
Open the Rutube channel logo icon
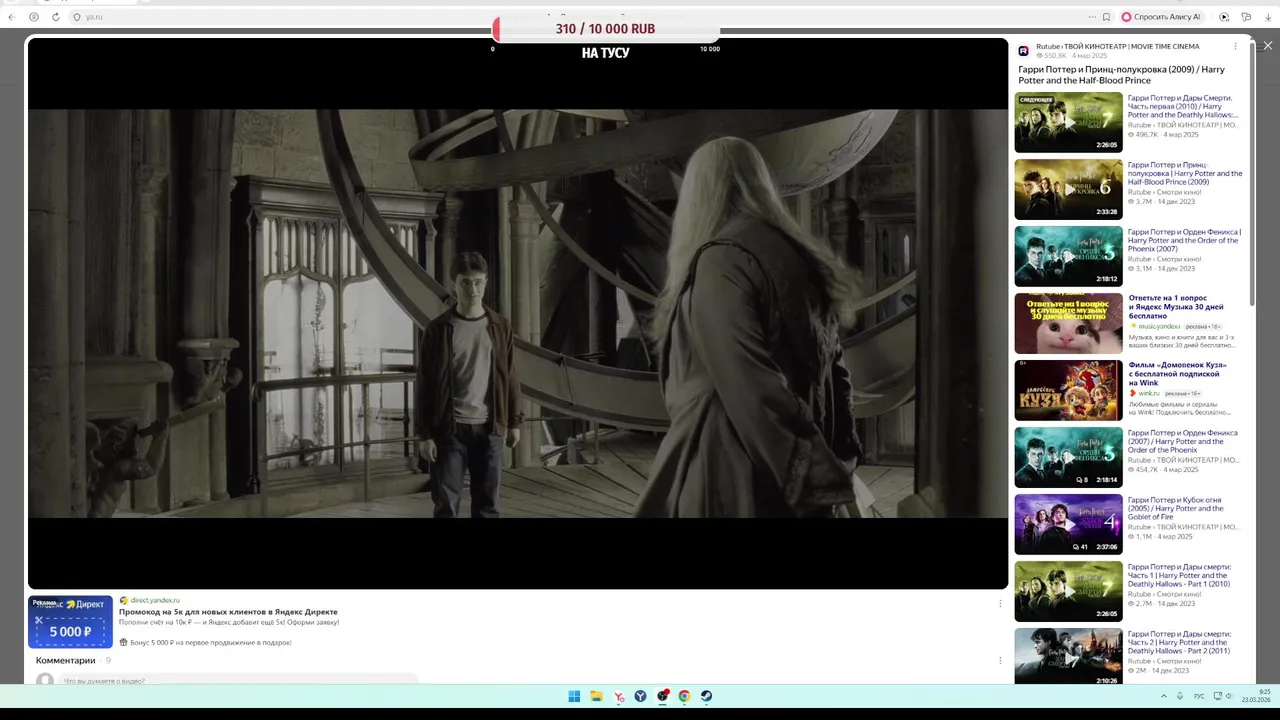1023,51
